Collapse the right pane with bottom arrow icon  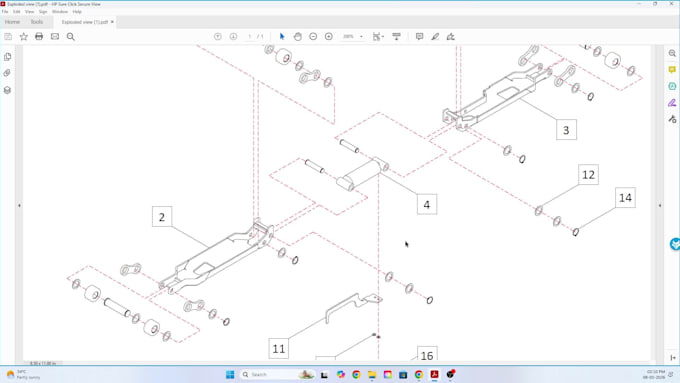coord(673,358)
